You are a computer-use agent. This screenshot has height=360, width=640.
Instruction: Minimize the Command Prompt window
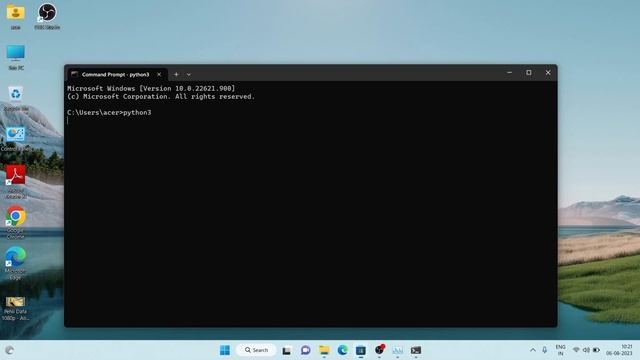pyautogui.click(x=509, y=73)
